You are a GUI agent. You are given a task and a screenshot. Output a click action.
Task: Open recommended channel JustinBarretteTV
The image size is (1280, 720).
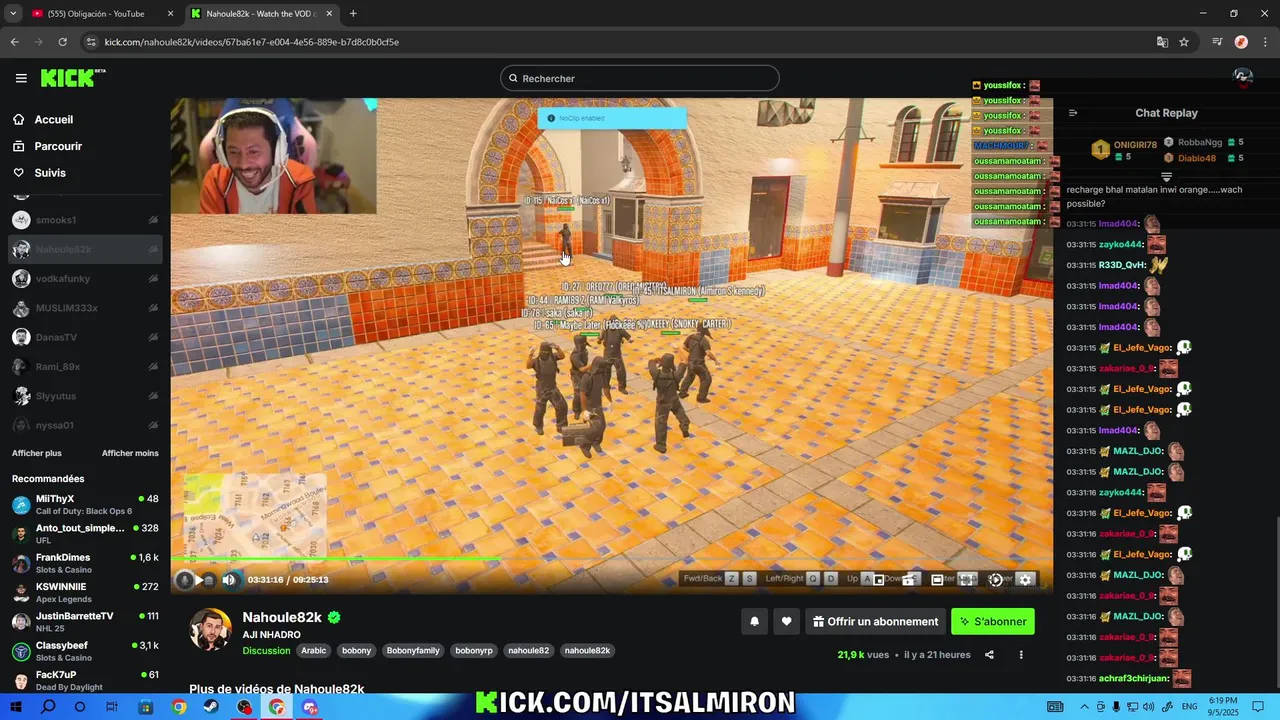(85, 622)
